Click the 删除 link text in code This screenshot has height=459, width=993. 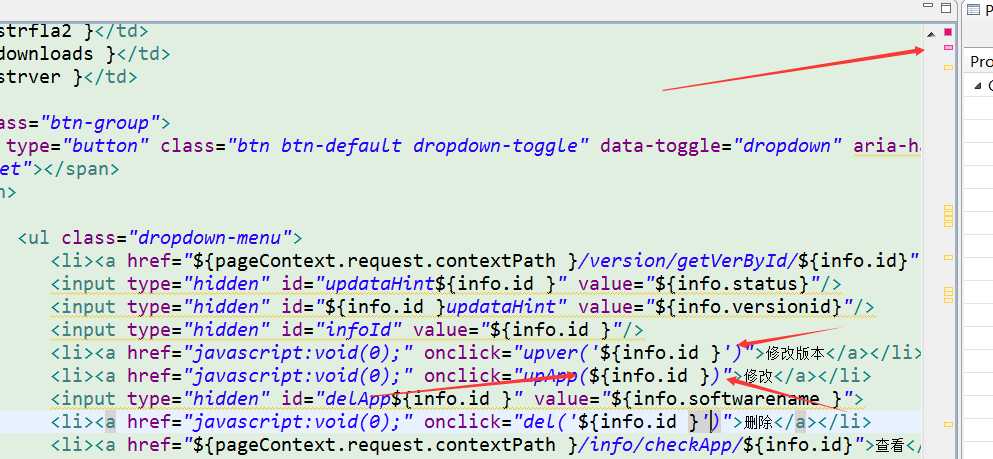pos(758,422)
